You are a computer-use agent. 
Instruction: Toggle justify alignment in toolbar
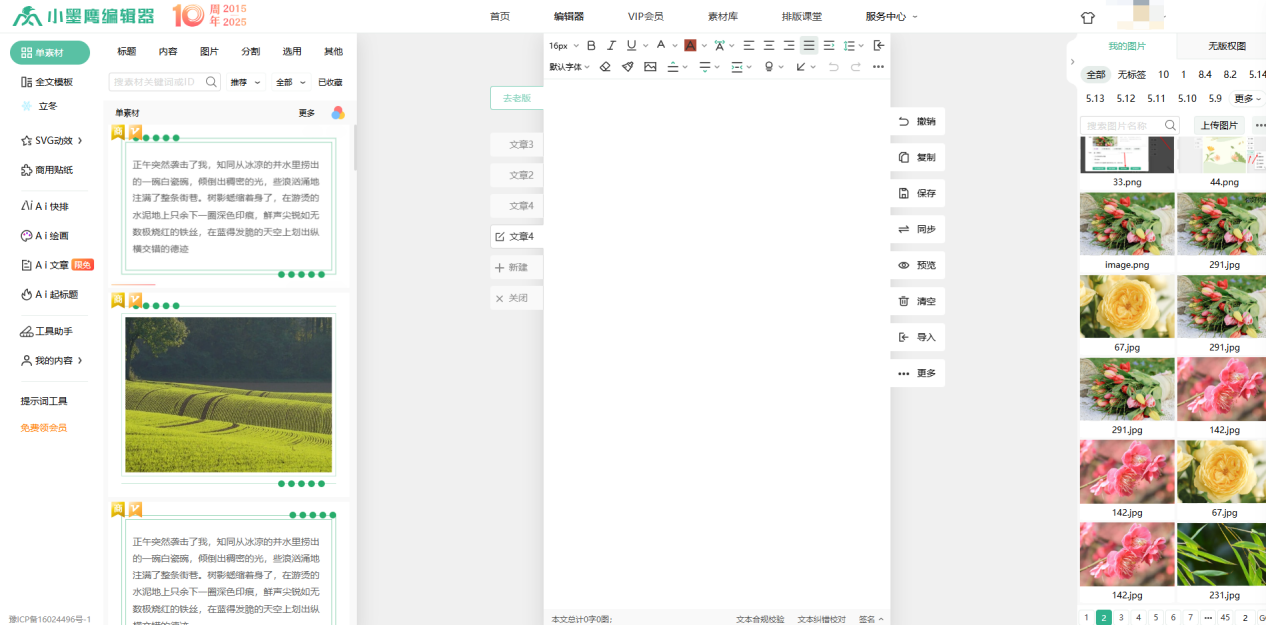[x=809, y=45]
